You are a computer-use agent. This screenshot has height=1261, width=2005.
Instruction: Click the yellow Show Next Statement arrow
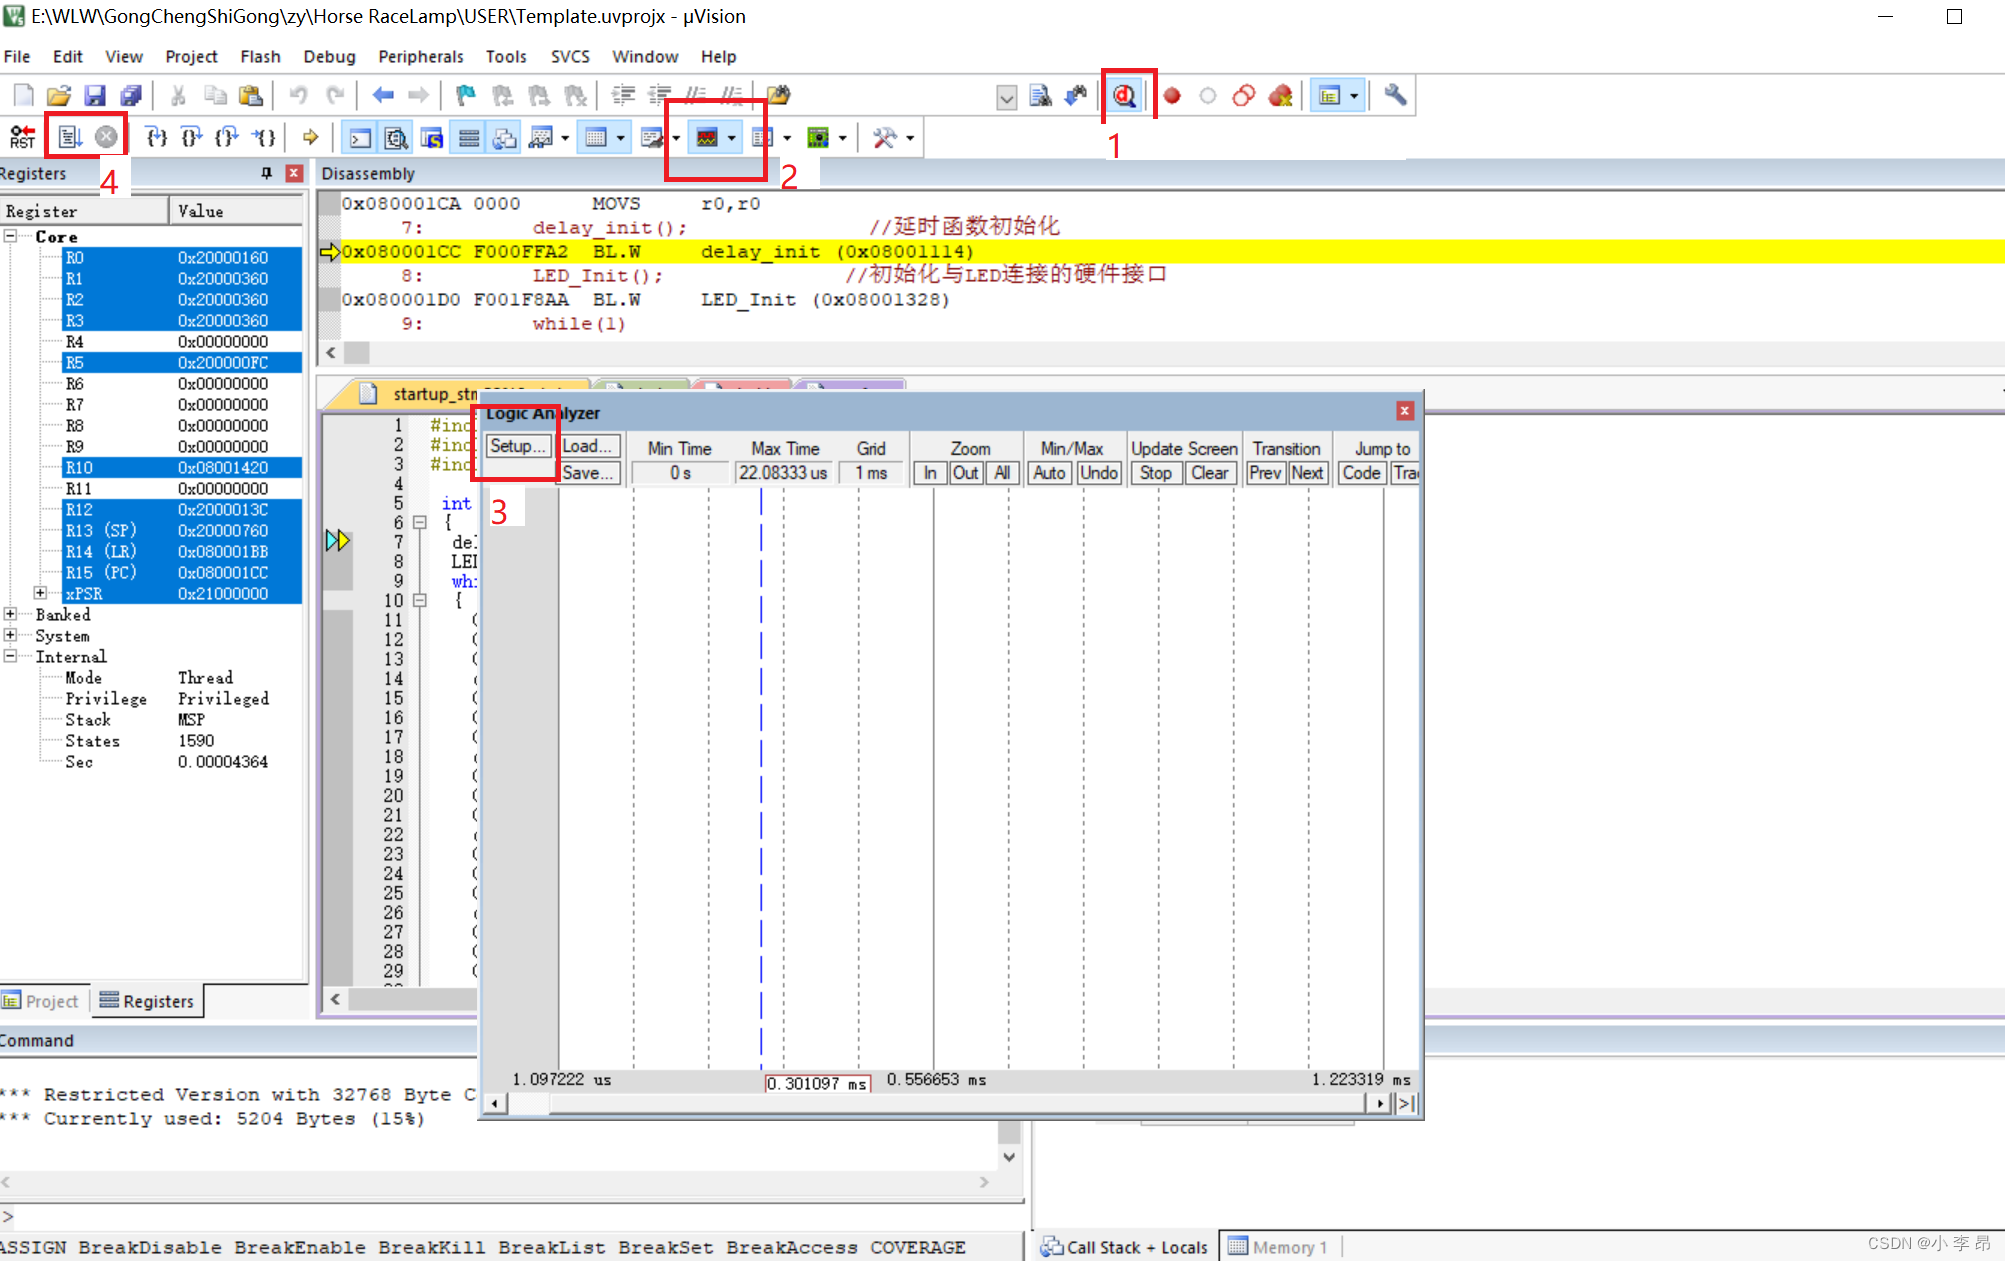click(310, 137)
